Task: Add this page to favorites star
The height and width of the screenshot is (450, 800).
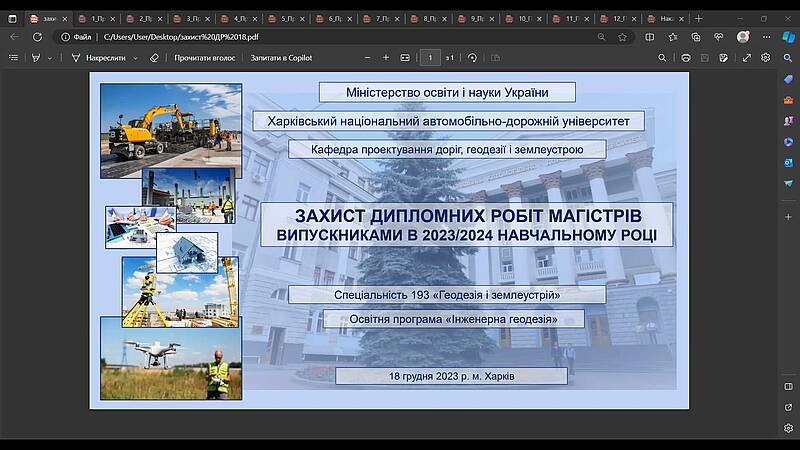Action: click(622, 37)
